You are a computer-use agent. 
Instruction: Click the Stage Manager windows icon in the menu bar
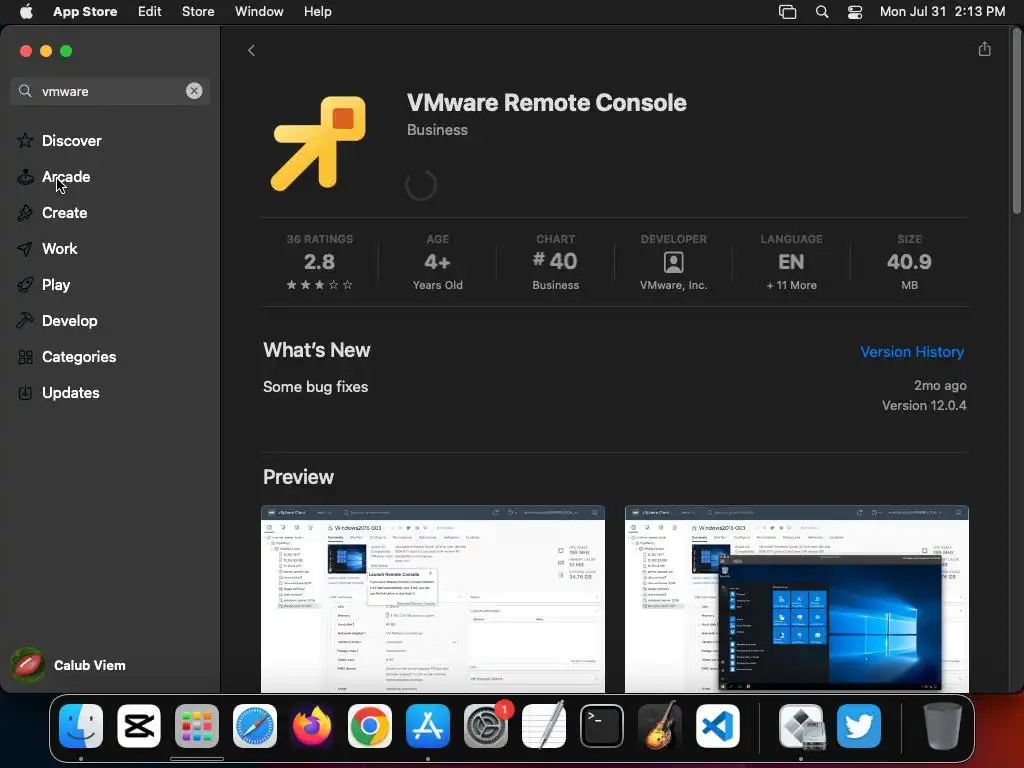pyautogui.click(x=788, y=12)
